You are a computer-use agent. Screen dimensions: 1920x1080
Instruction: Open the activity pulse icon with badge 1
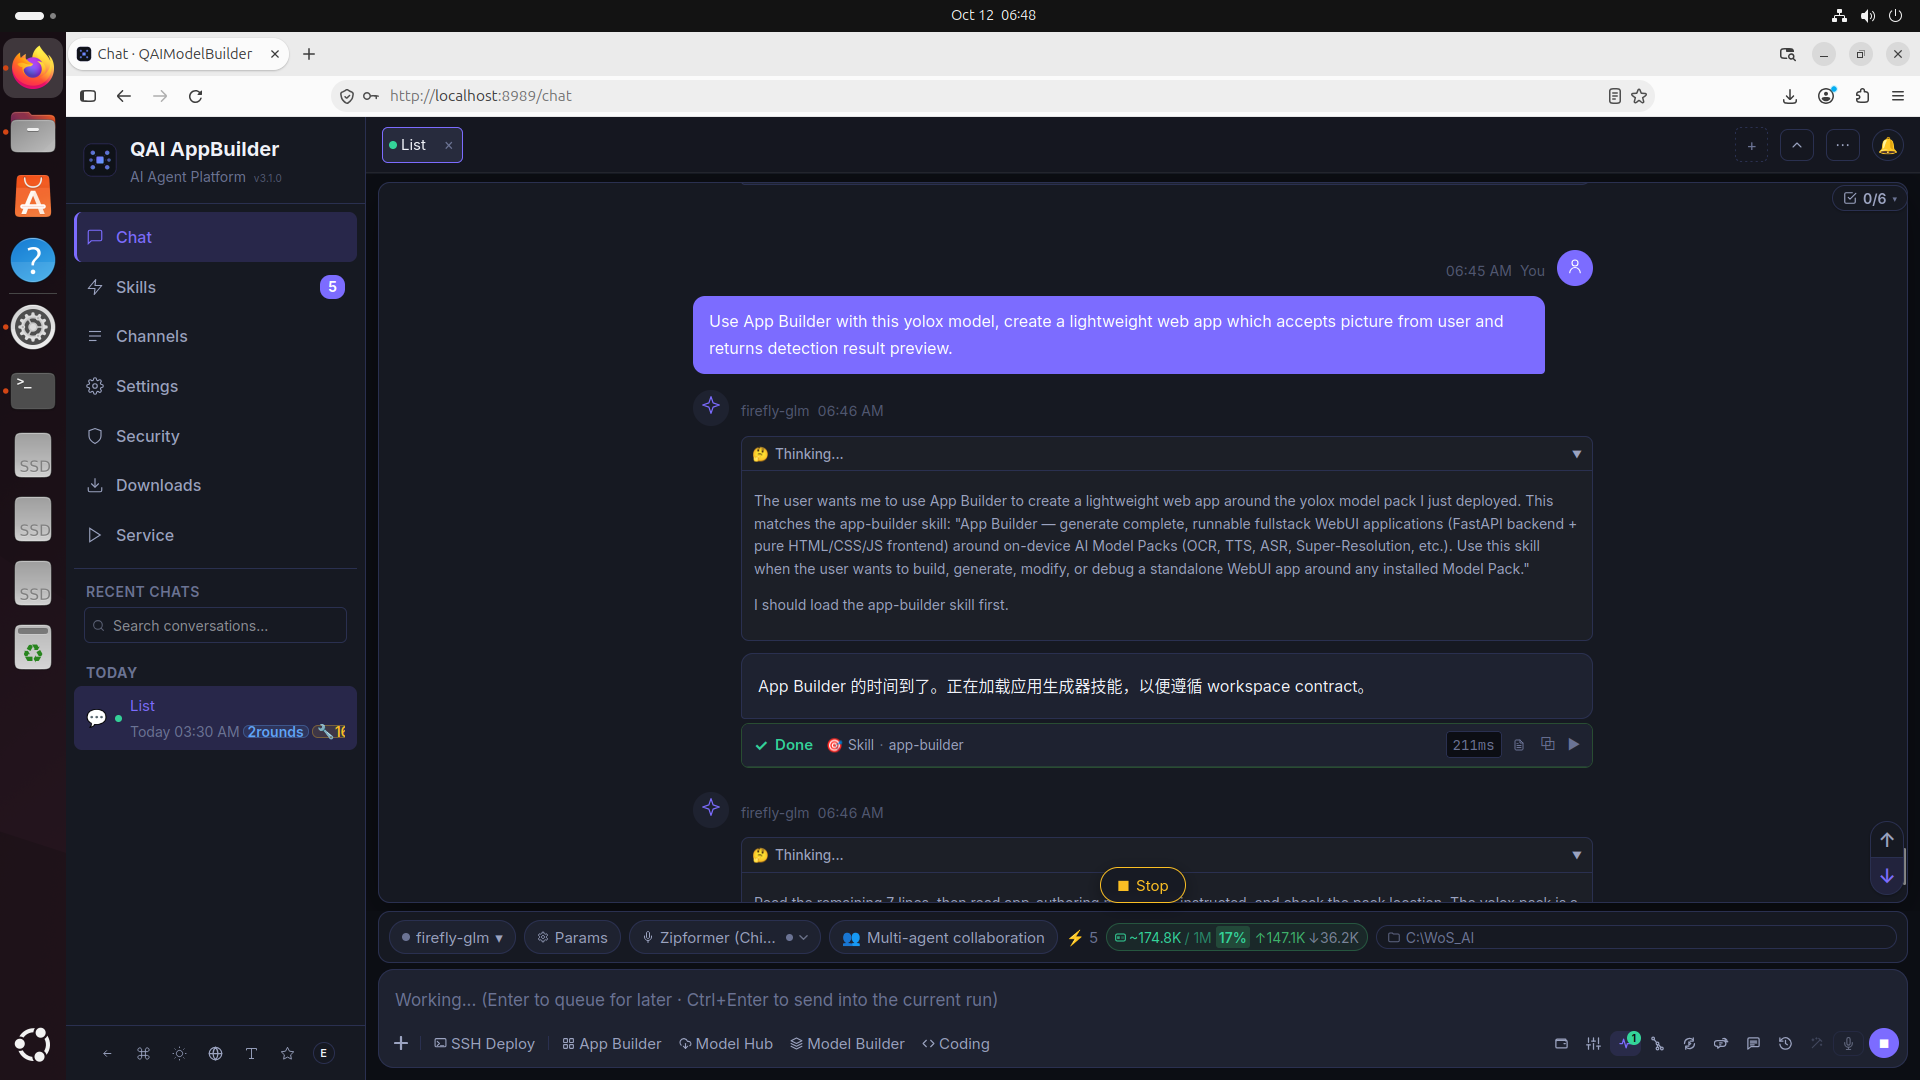[1625, 1043]
